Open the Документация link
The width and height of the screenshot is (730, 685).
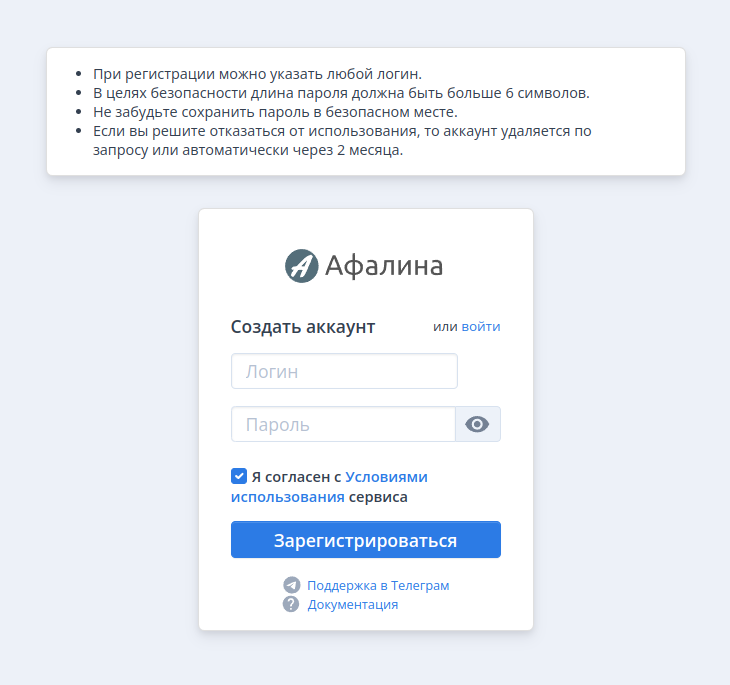(353, 604)
